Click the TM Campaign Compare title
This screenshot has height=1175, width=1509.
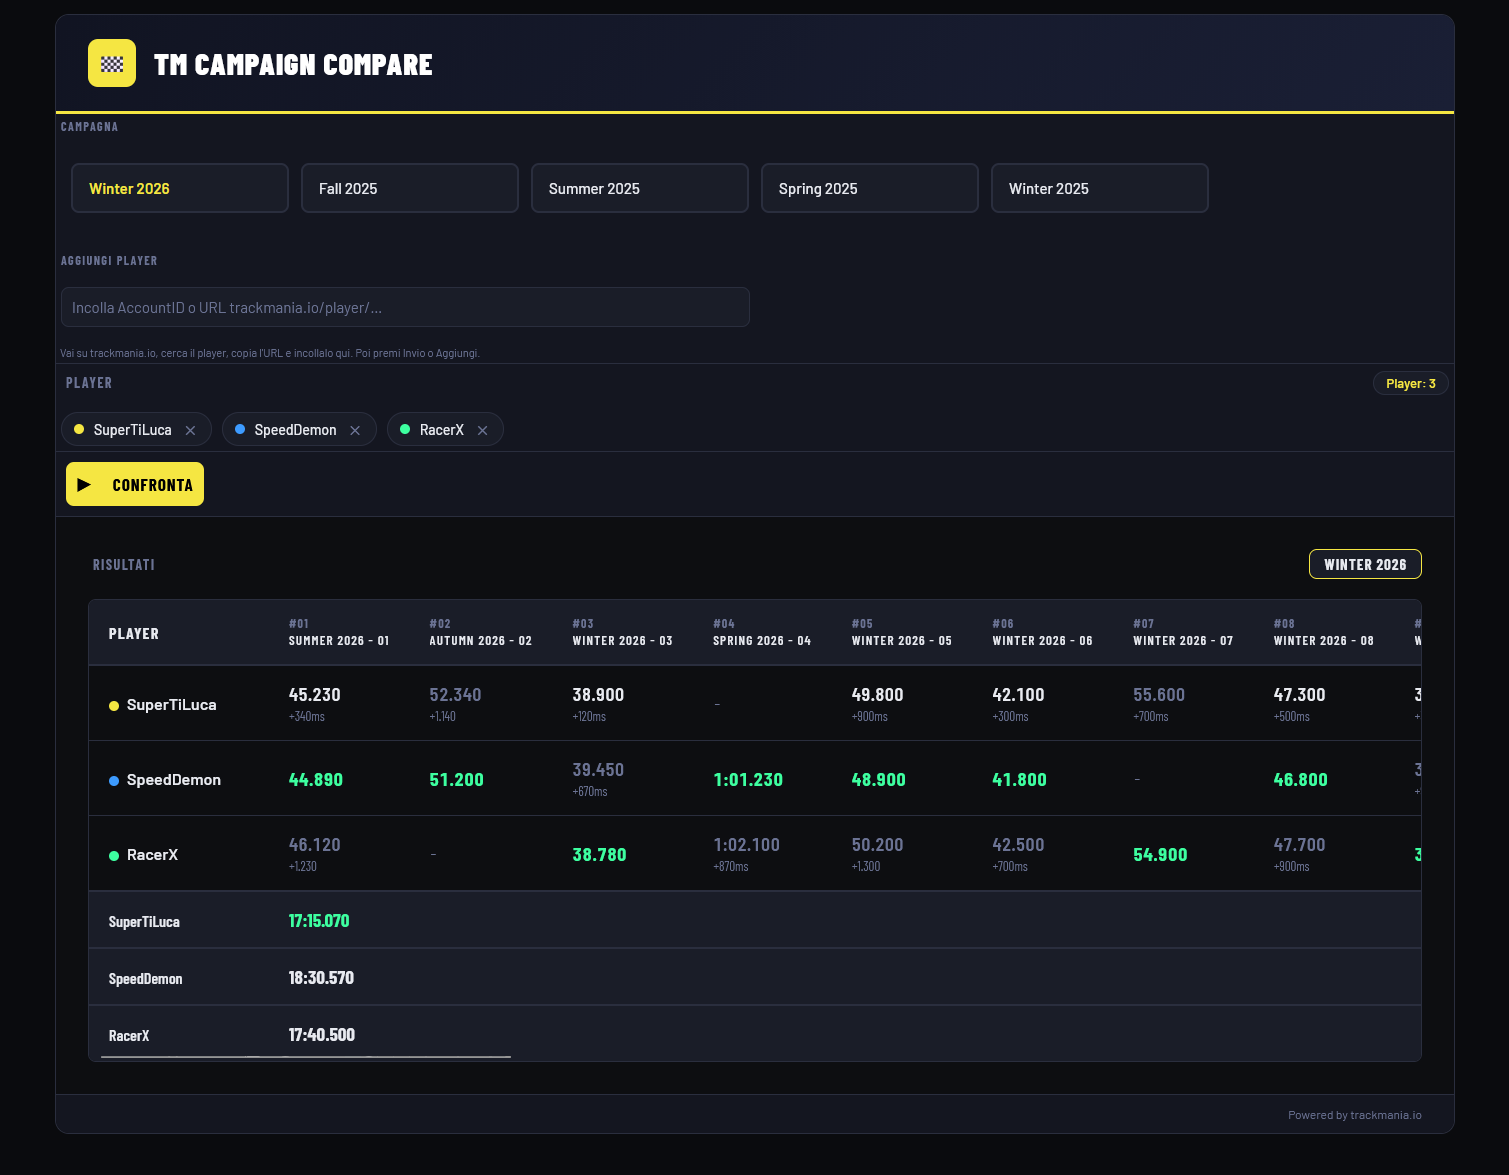pyautogui.click(x=293, y=64)
